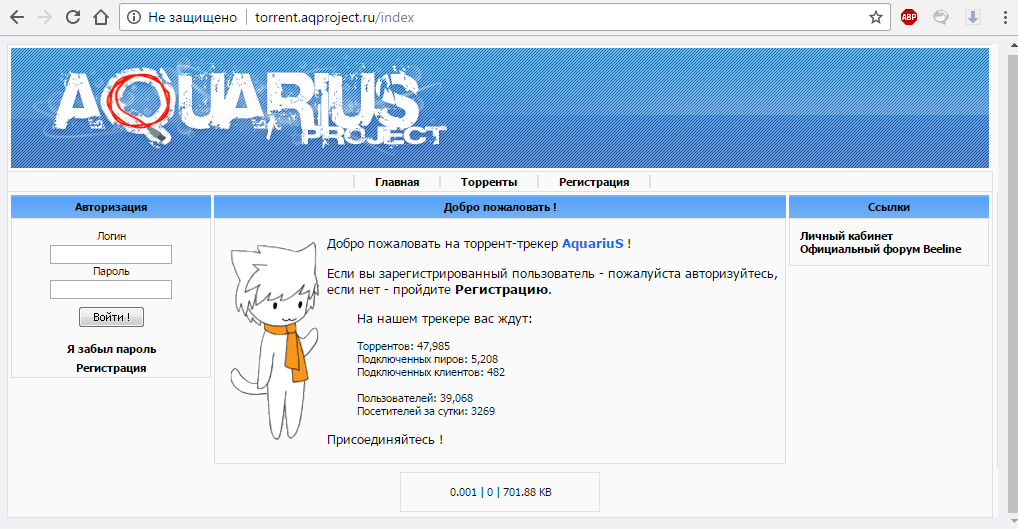Image resolution: width=1018 pixels, height=529 pixels.
Task: Click the gray chat-bubble extension icon
Action: [x=941, y=18]
